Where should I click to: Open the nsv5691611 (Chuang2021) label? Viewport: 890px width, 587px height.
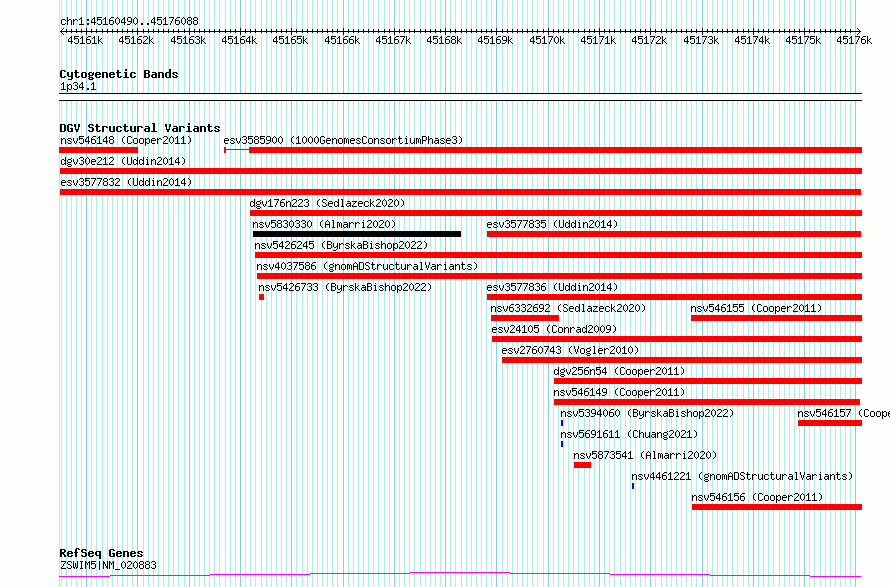point(629,434)
